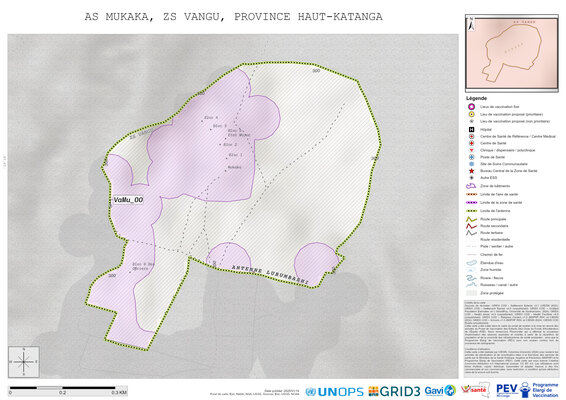Click the Bloc 3 Cité Mukaka label

pos(239,132)
